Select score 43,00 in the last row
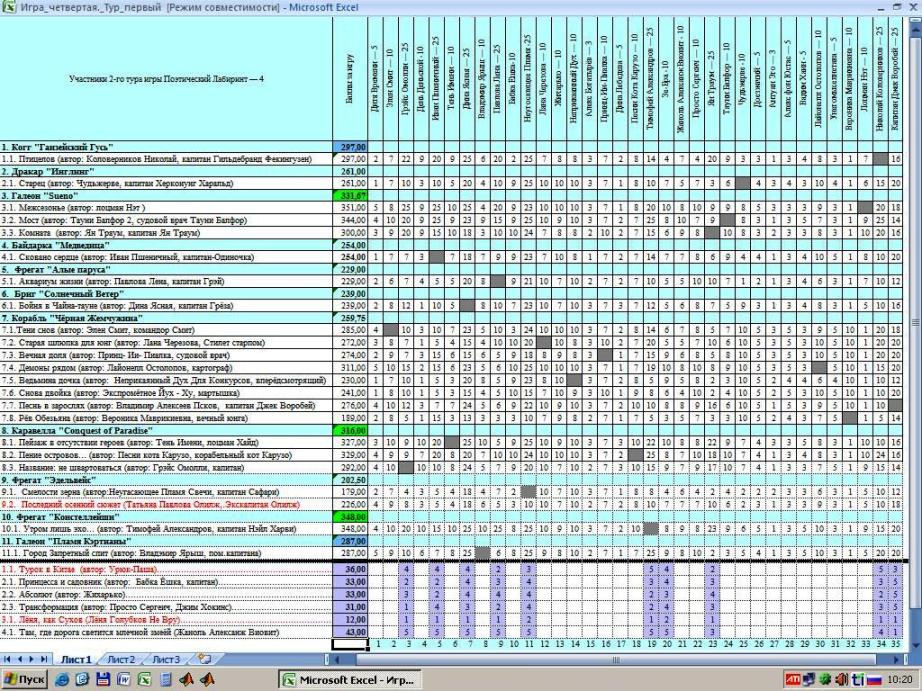The width and height of the screenshot is (922, 691). (350, 632)
